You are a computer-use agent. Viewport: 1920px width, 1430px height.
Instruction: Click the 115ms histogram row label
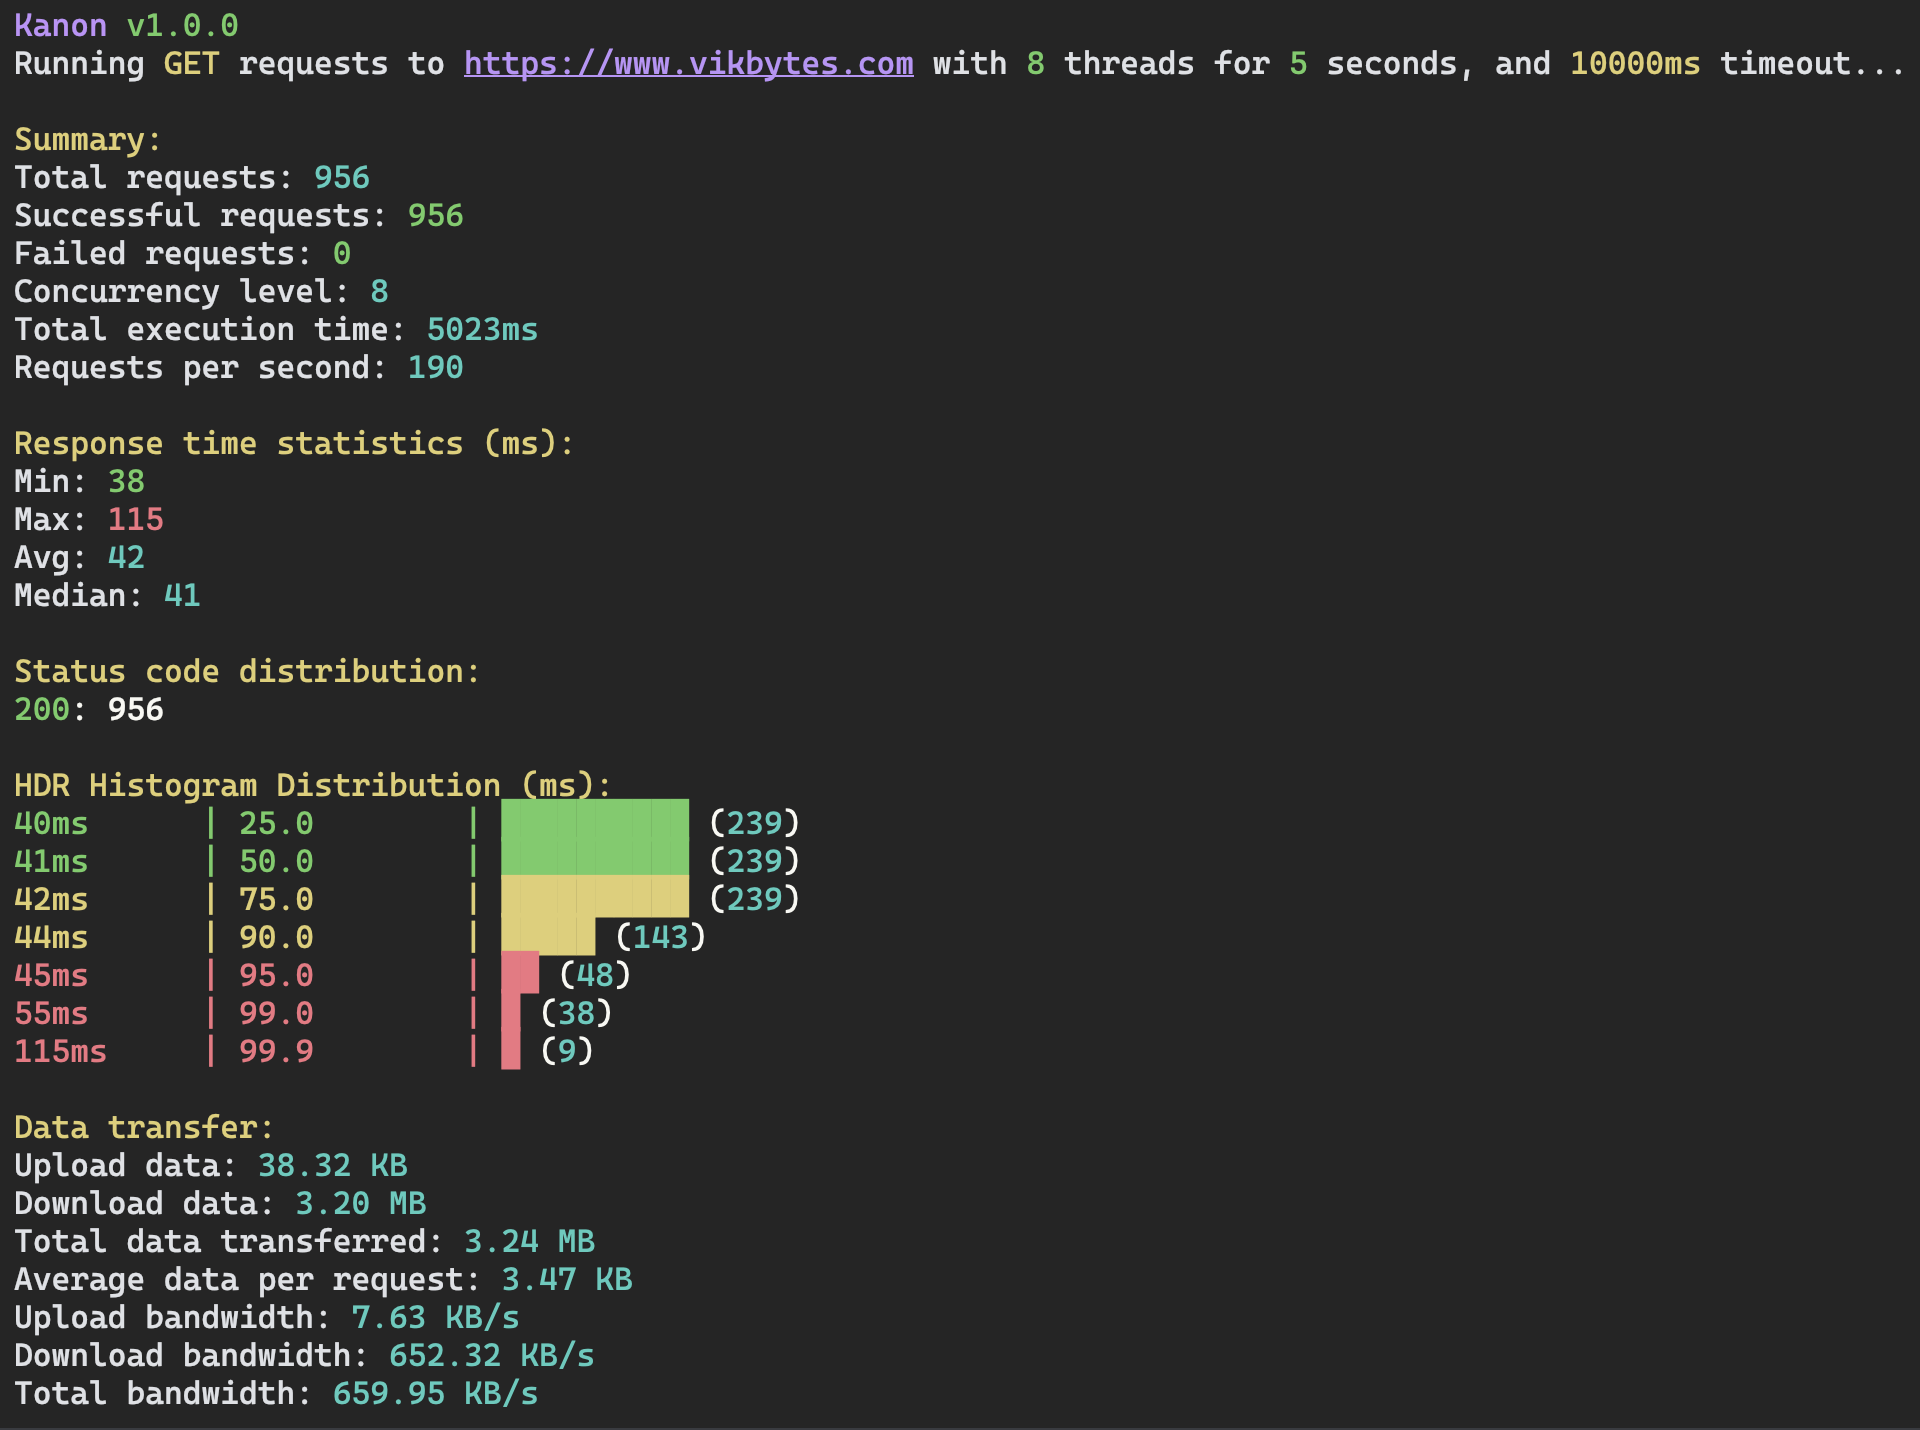click(x=60, y=1052)
